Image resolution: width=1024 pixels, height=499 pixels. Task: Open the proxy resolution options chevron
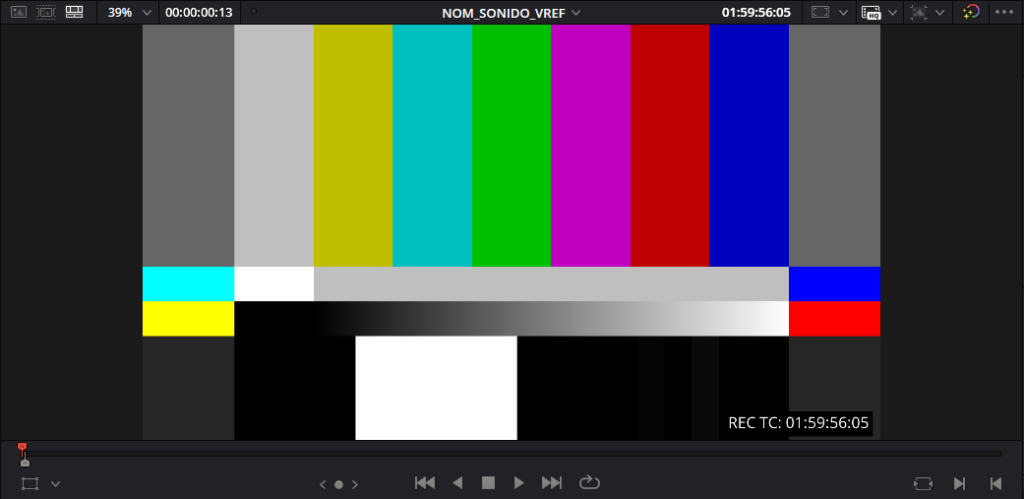click(892, 12)
